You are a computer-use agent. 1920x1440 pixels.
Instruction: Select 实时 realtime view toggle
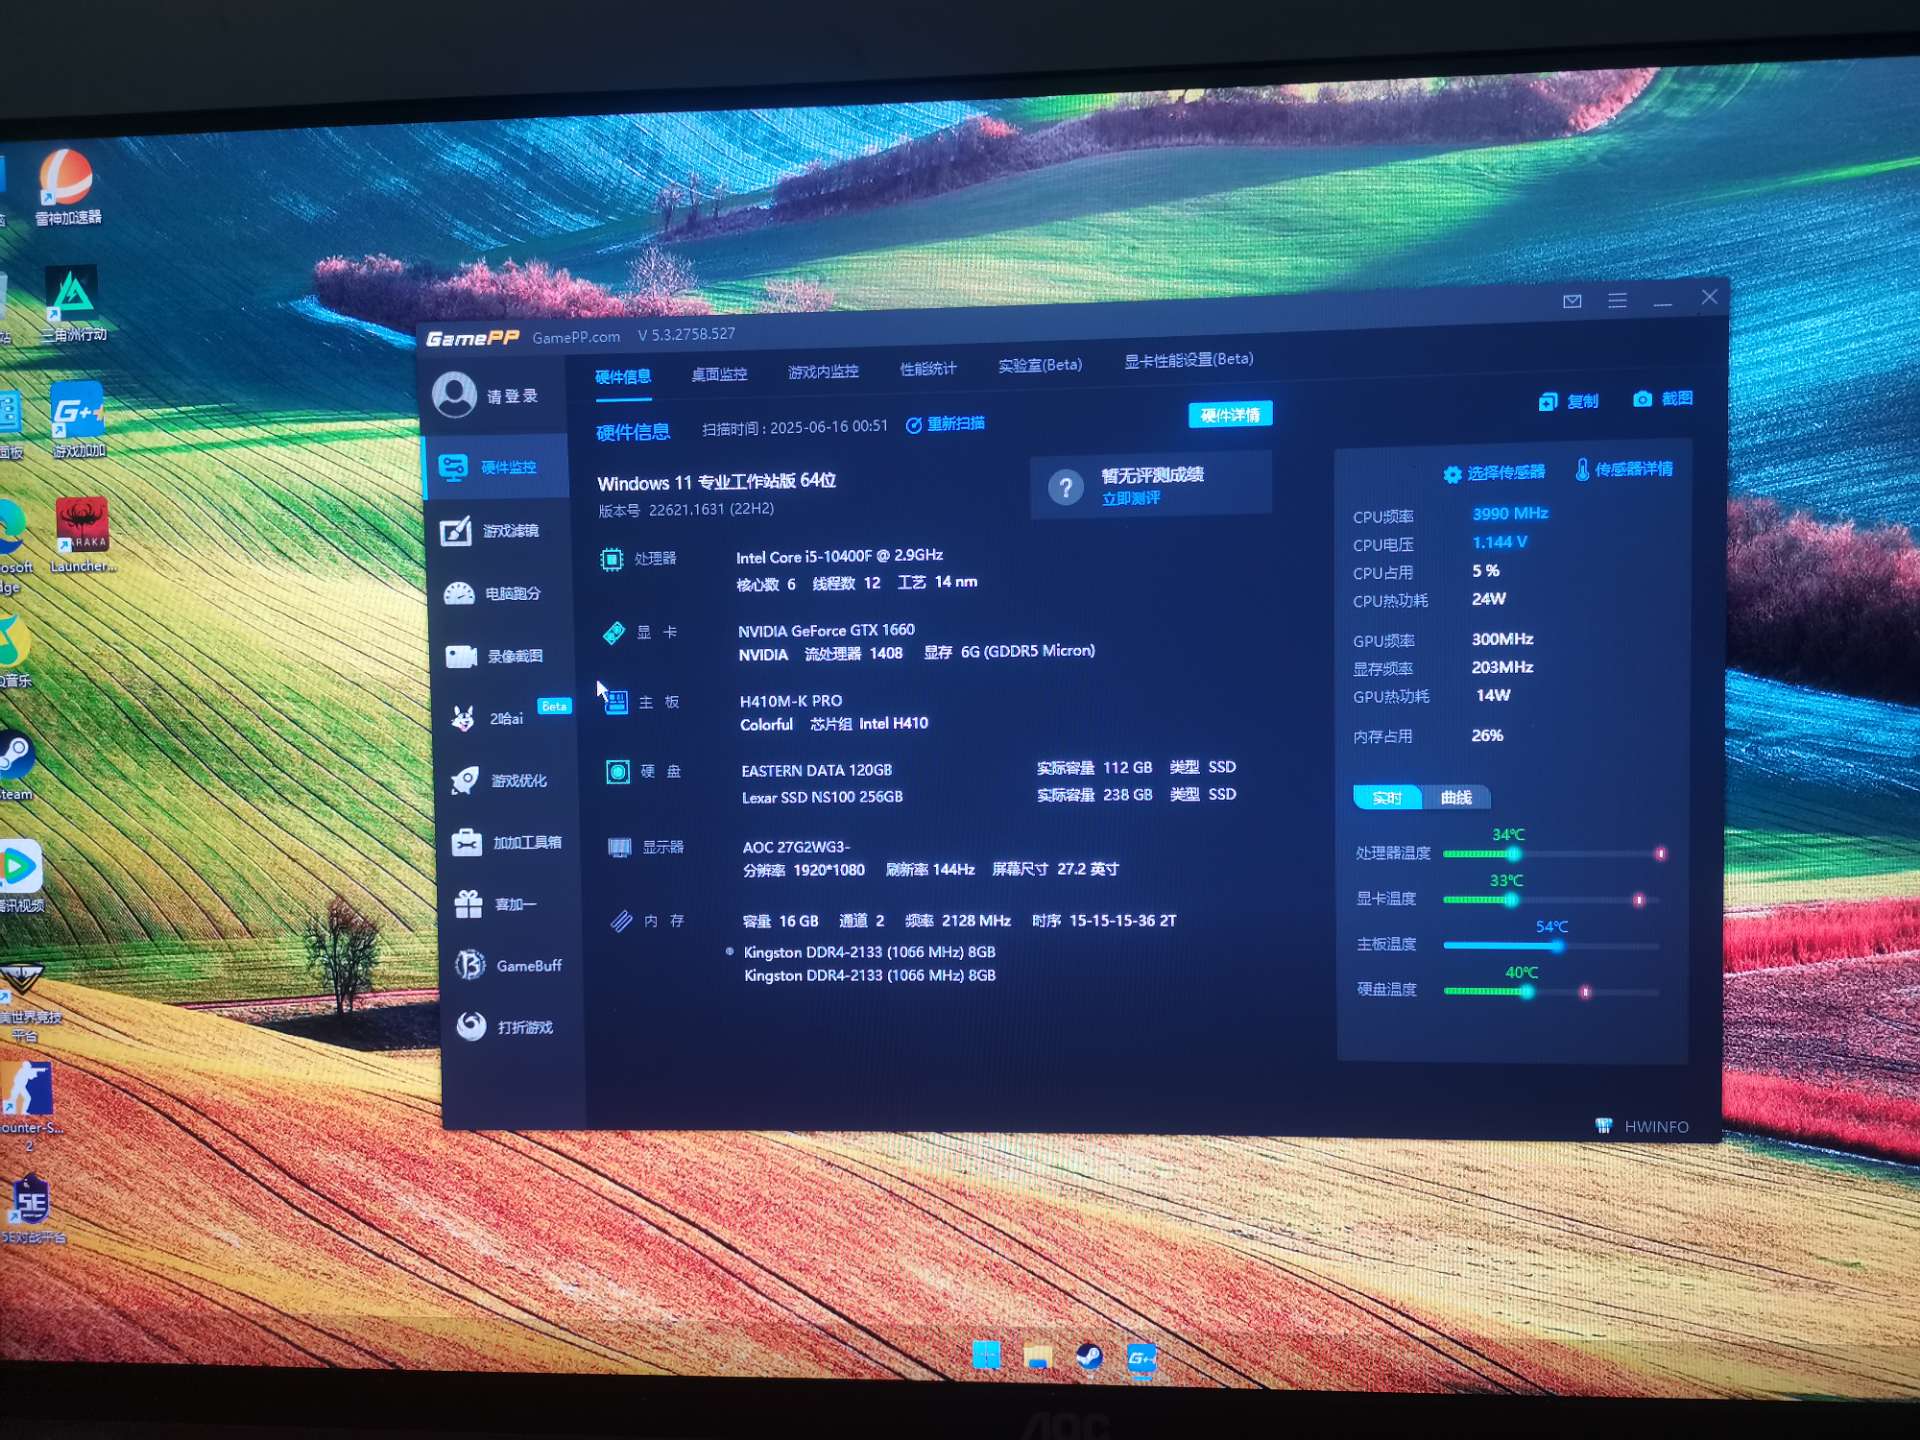click(x=1387, y=797)
